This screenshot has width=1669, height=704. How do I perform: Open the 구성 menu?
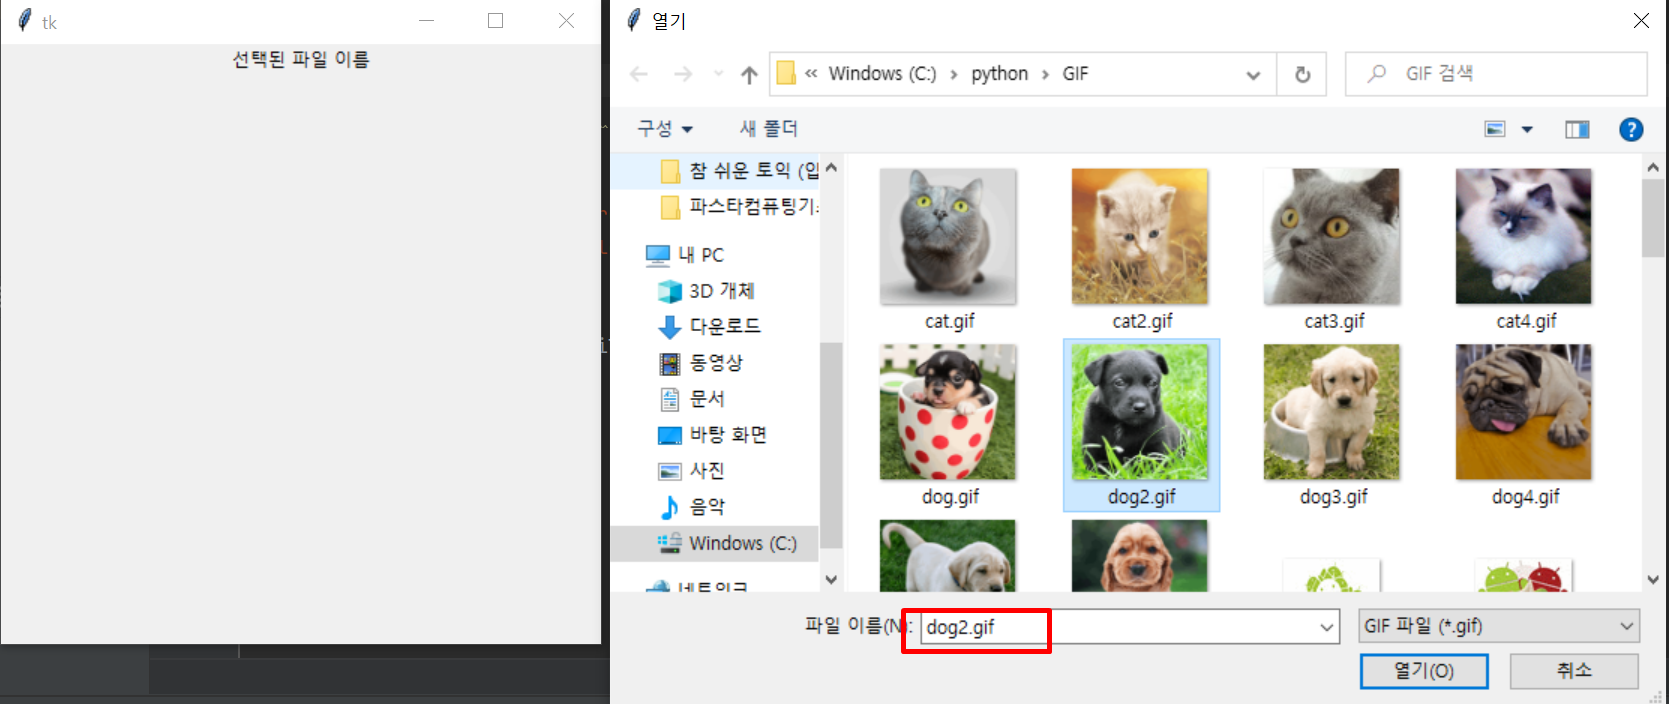click(x=665, y=129)
